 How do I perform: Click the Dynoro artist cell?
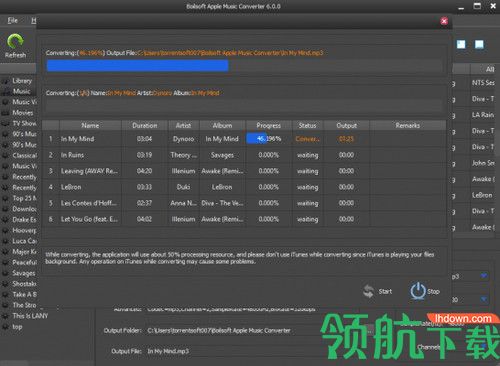pos(183,139)
